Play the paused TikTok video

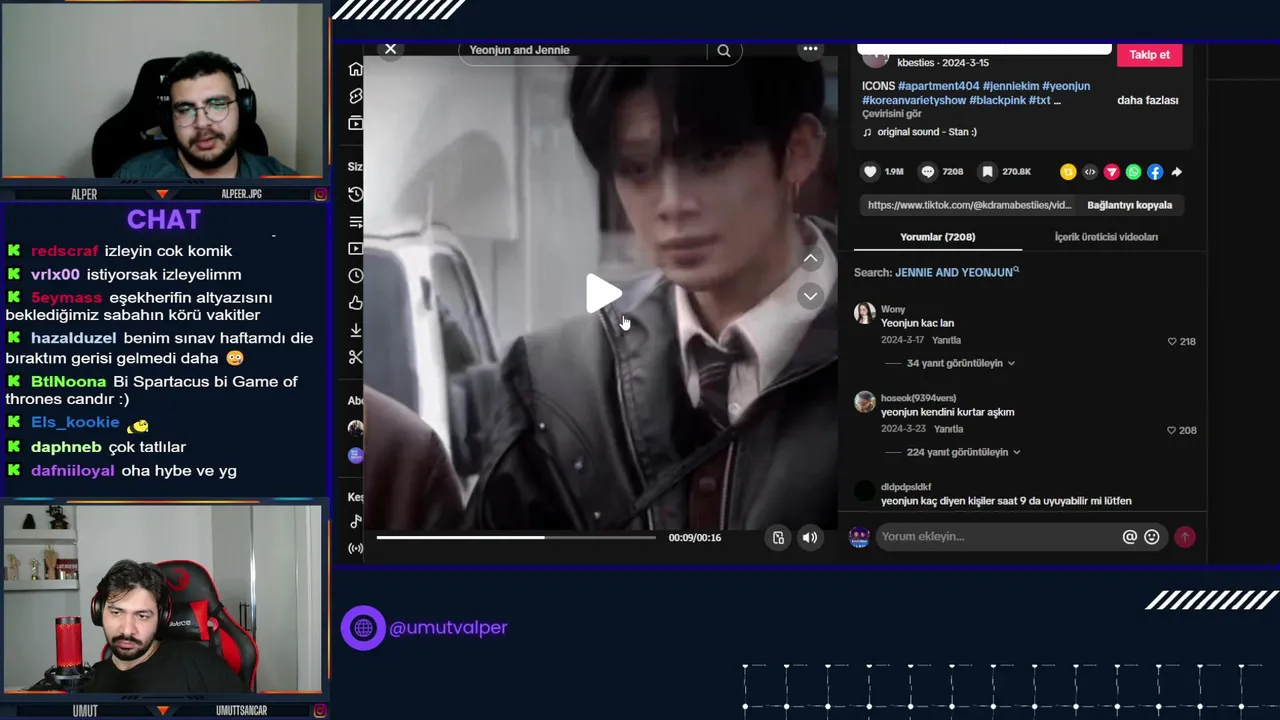click(x=603, y=293)
